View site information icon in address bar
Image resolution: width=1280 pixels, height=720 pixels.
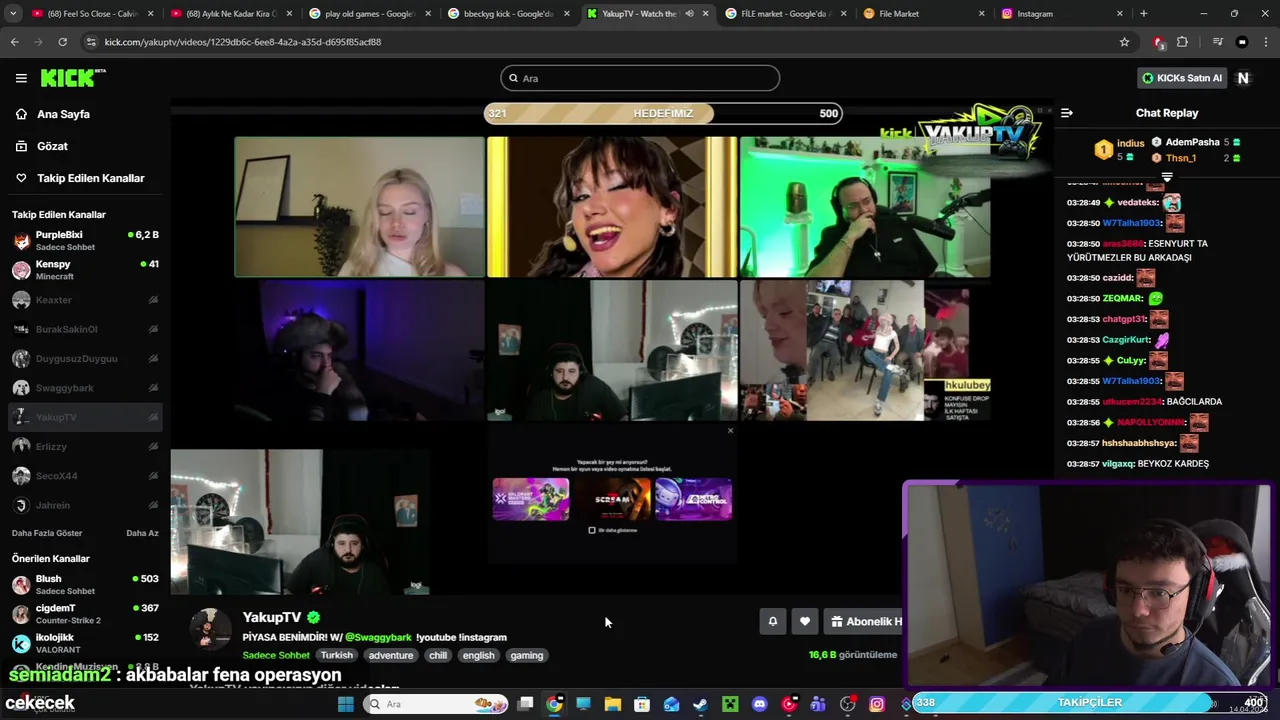pyautogui.click(x=91, y=42)
